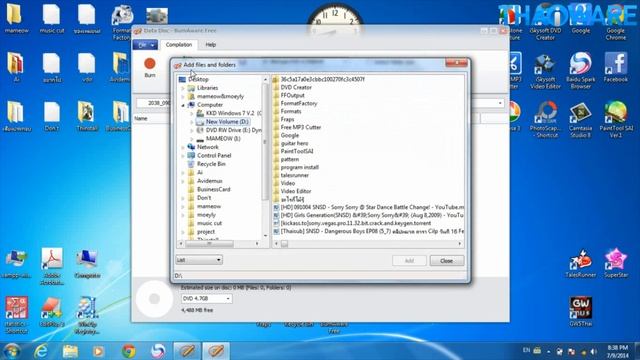This screenshot has height=360, width=640.
Task: Open iSkysoft Video Editor desktop icon
Action: (545, 71)
